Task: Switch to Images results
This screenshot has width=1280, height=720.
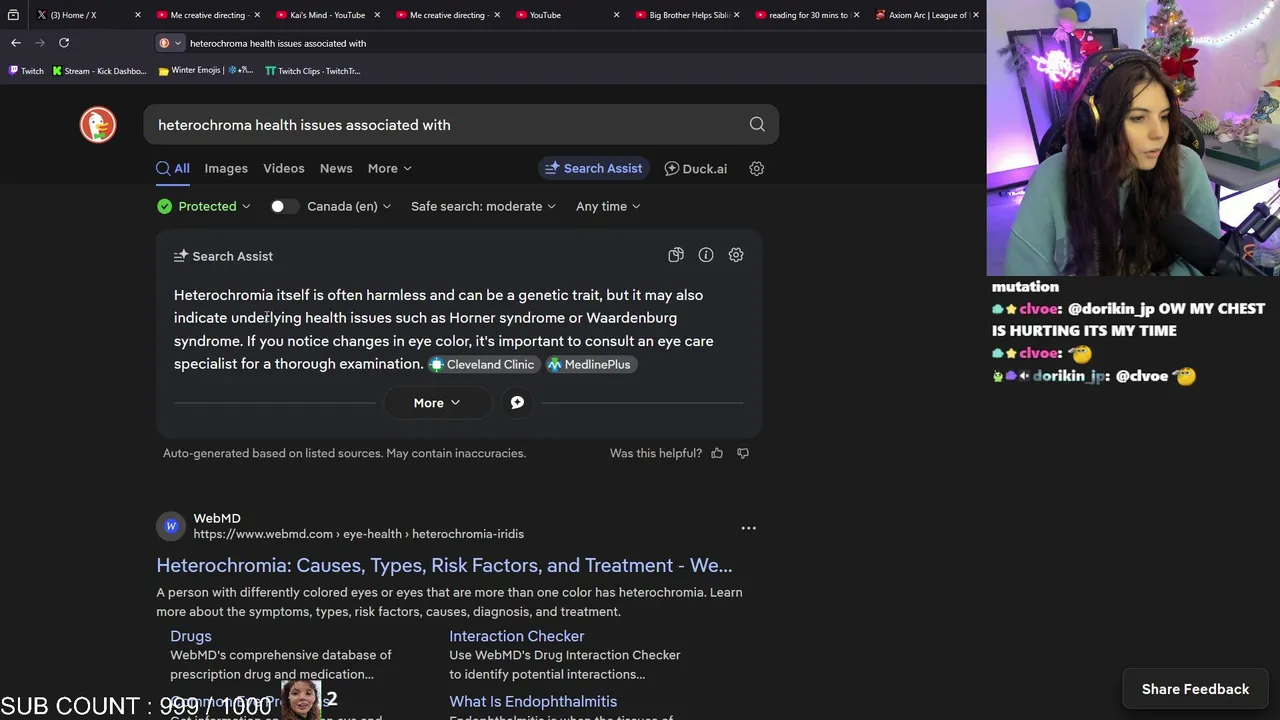Action: click(226, 169)
